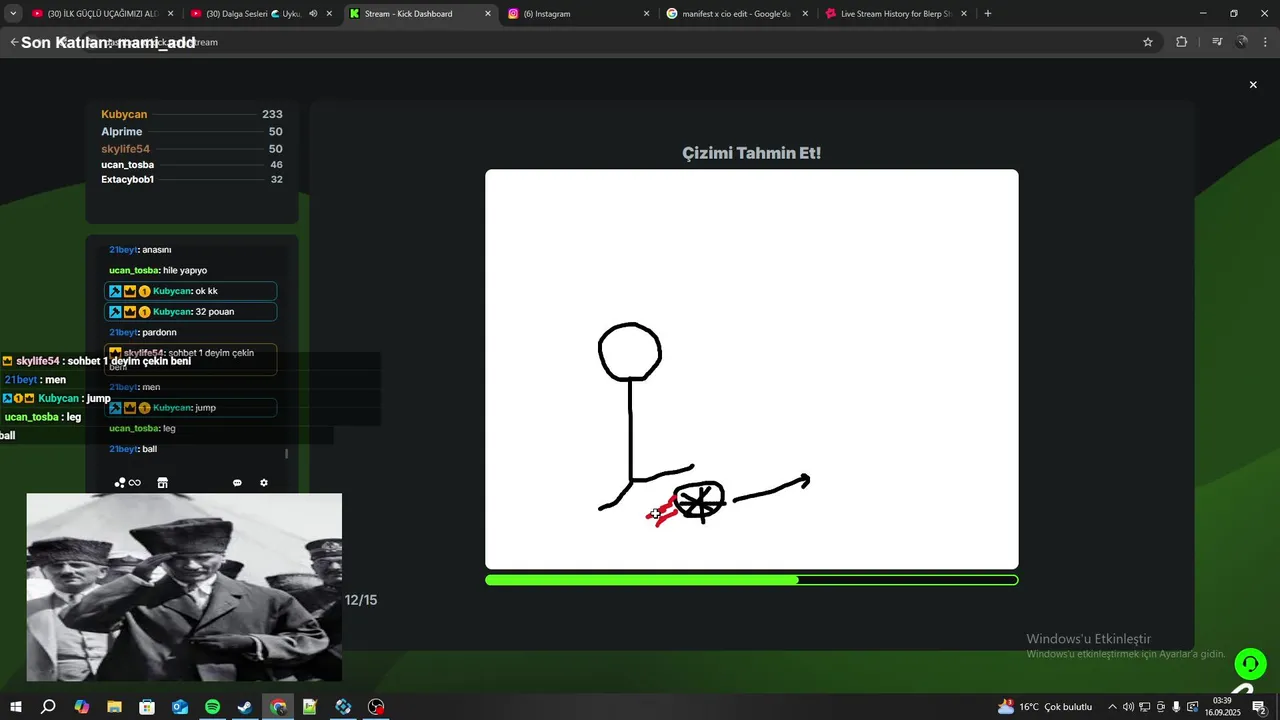Open the Windows notification center icon

click(x=1260, y=707)
